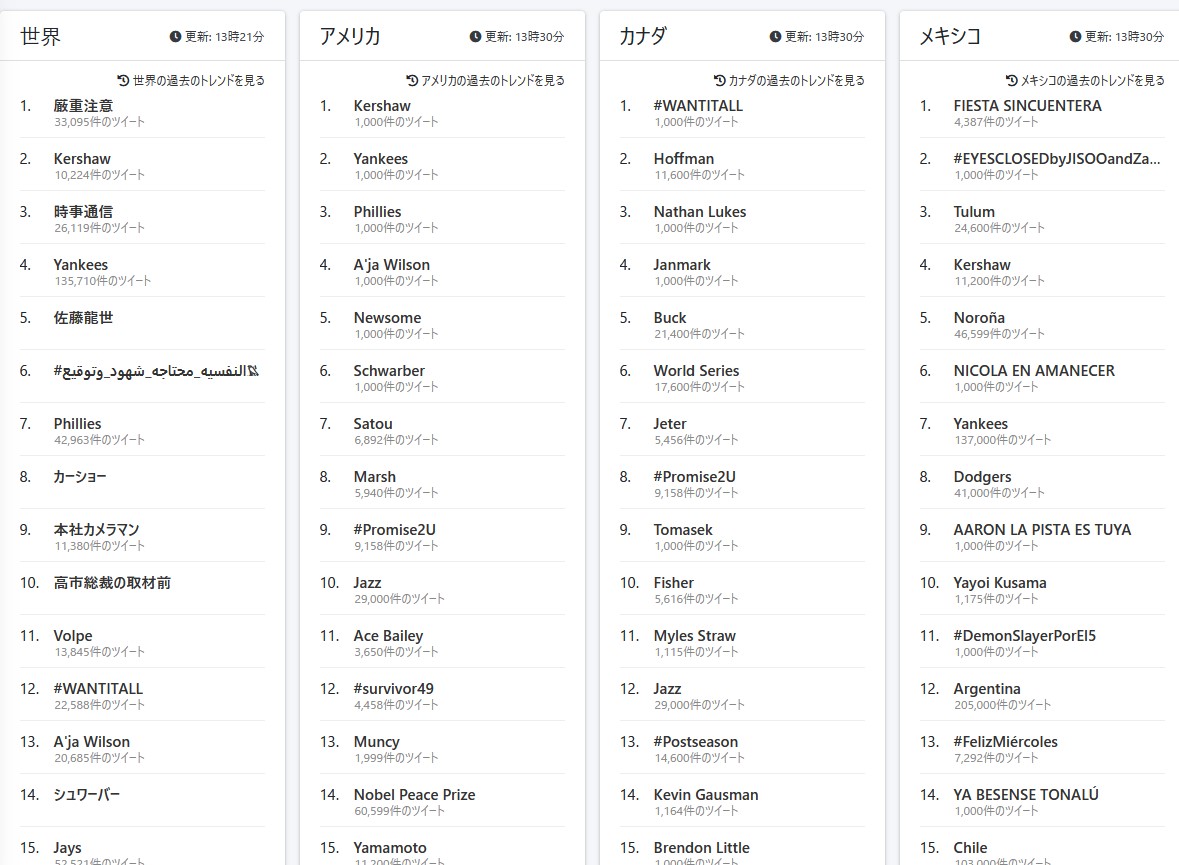
Task: Click the clock icon in the メキシコ header
Action: 1076,37
